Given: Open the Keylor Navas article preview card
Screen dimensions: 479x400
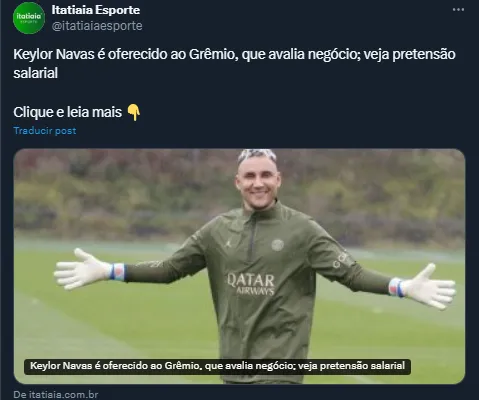Looking at the screenshot, I should point(239,266).
